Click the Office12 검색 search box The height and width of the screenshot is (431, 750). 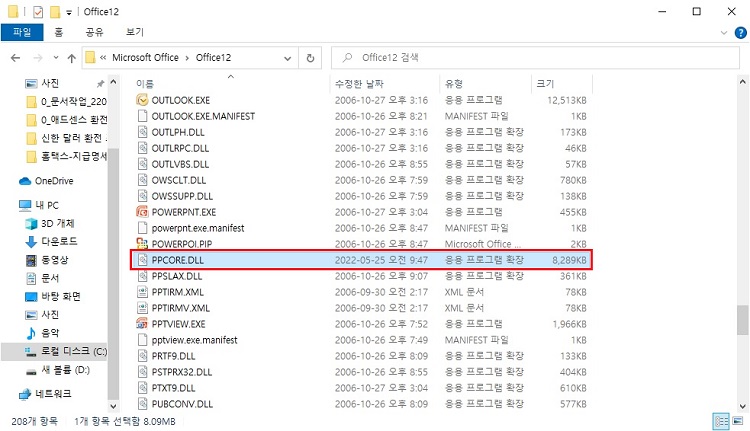pyautogui.click(x=535, y=58)
